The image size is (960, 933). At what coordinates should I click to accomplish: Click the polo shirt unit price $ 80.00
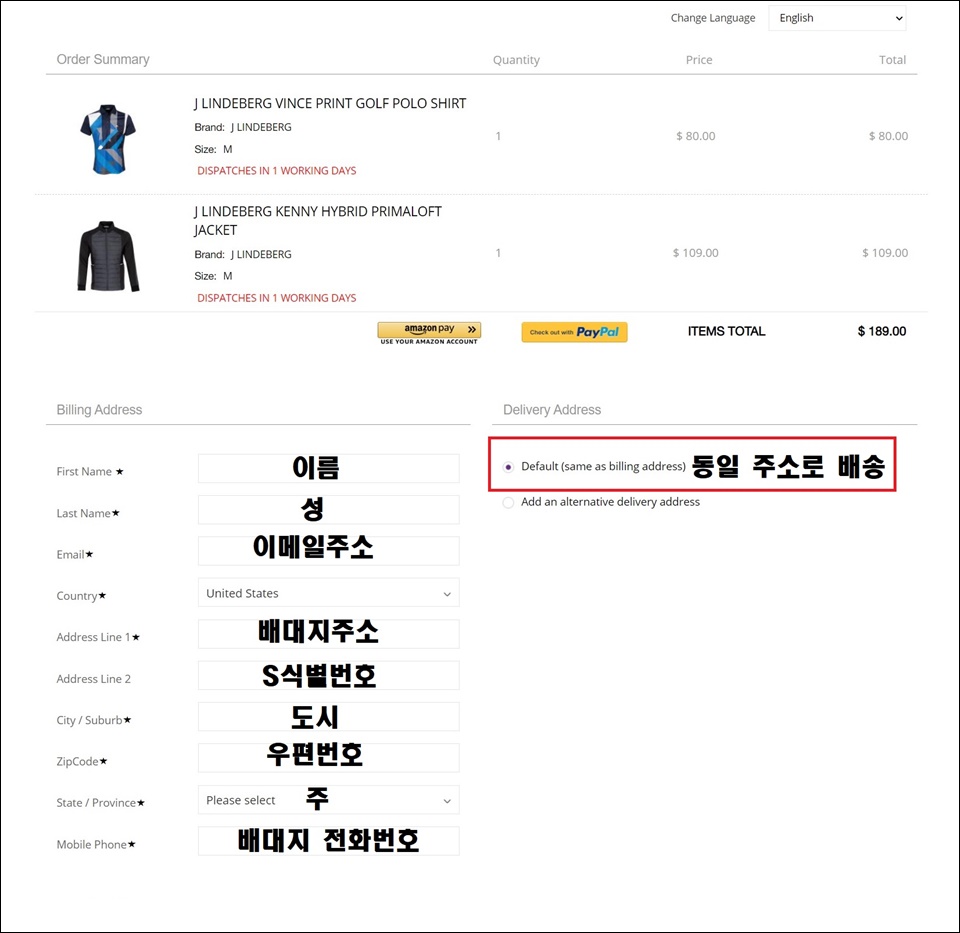pyautogui.click(x=696, y=136)
